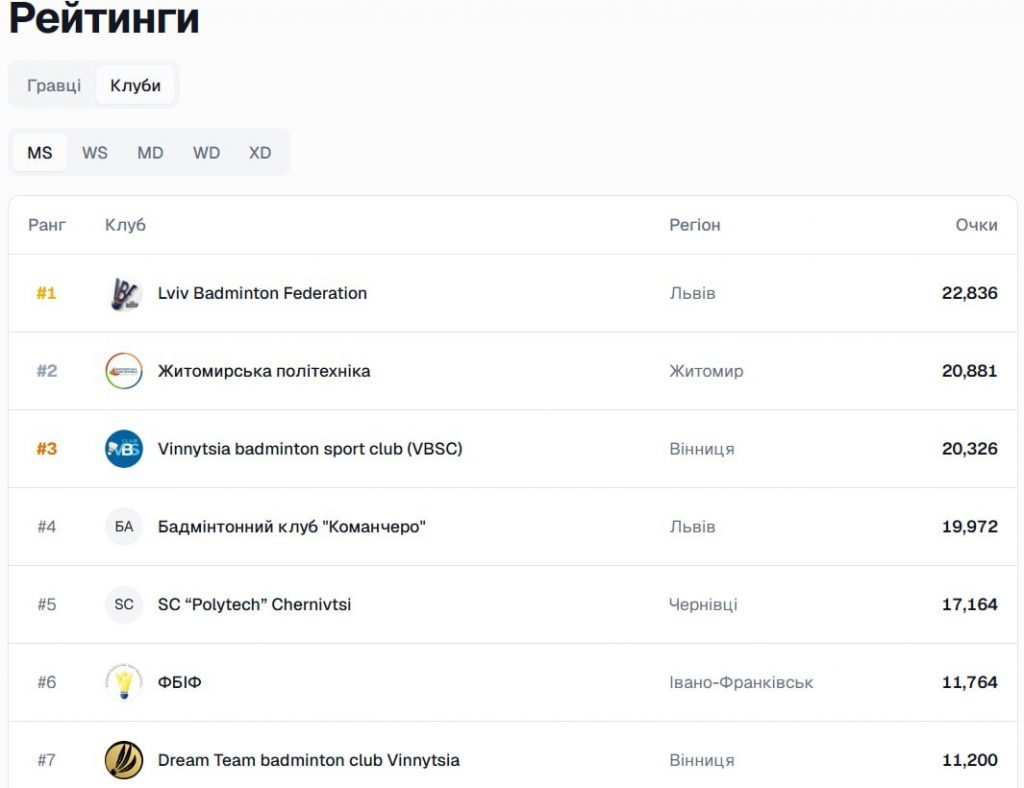The image size is (1024, 788).
Task: Open Lviv Badminton Federation club name
Action: click(x=262, y=294)
